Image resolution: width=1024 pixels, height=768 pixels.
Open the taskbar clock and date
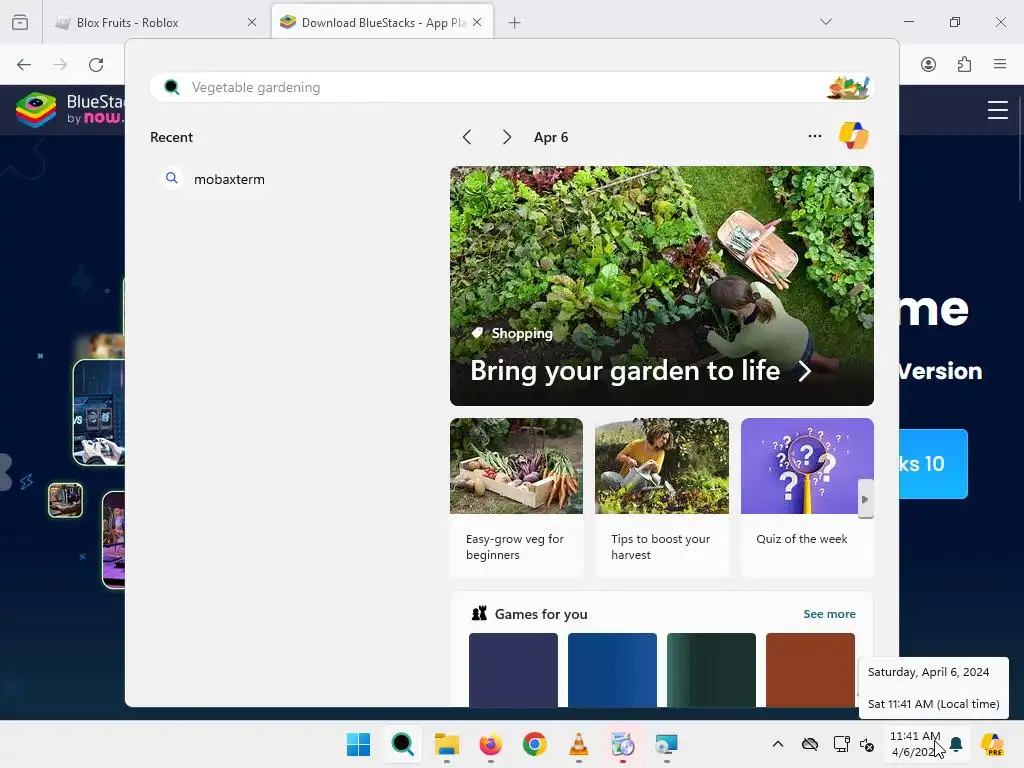coord(915,744)
